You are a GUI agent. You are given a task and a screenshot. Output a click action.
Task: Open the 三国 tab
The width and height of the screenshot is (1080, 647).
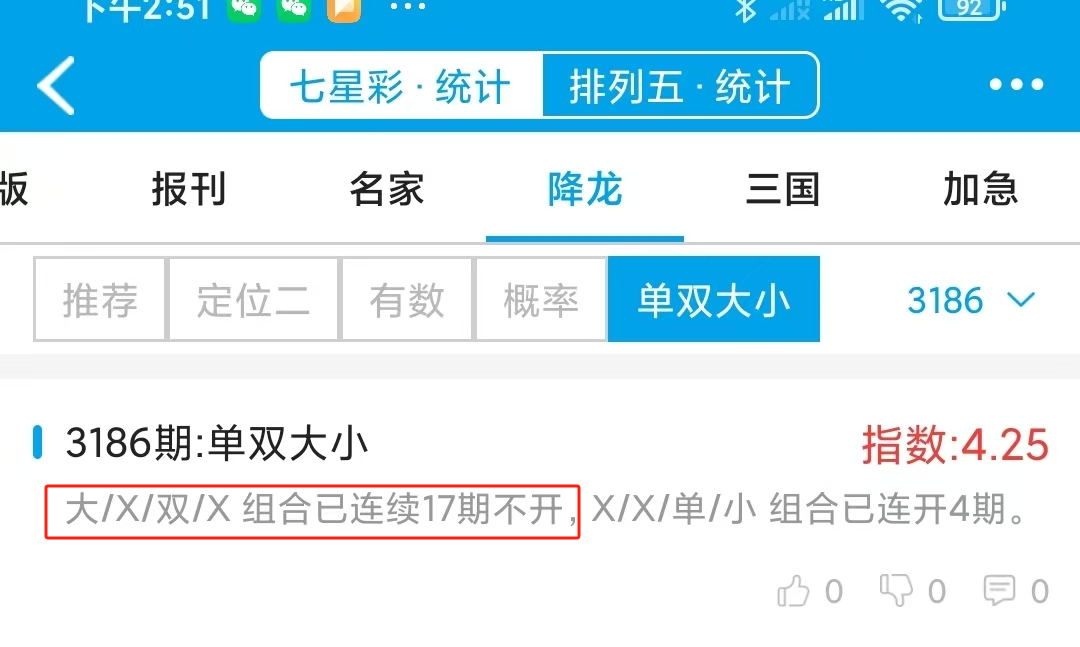click(x=783, y=189)
